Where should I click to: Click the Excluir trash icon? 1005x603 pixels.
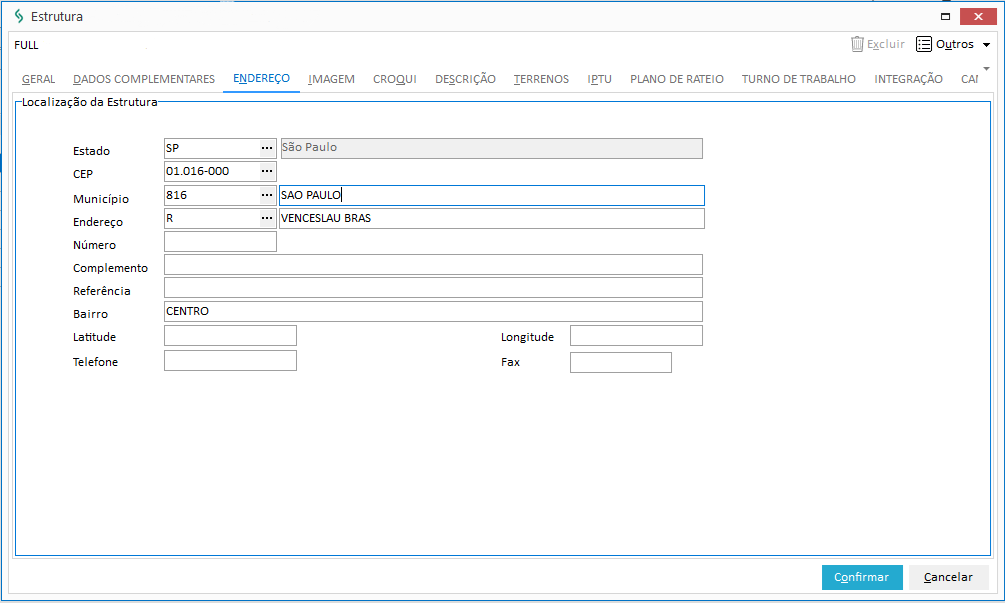[x=857, y=44]
